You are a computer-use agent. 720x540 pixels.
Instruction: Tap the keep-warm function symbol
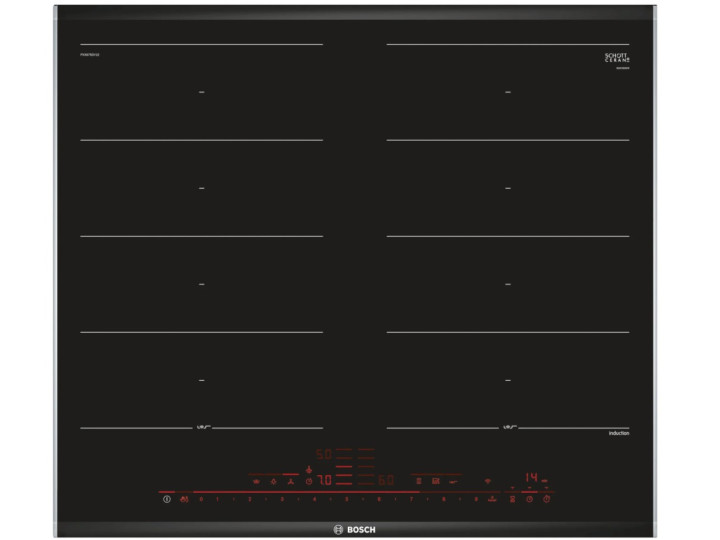(256, 481)
